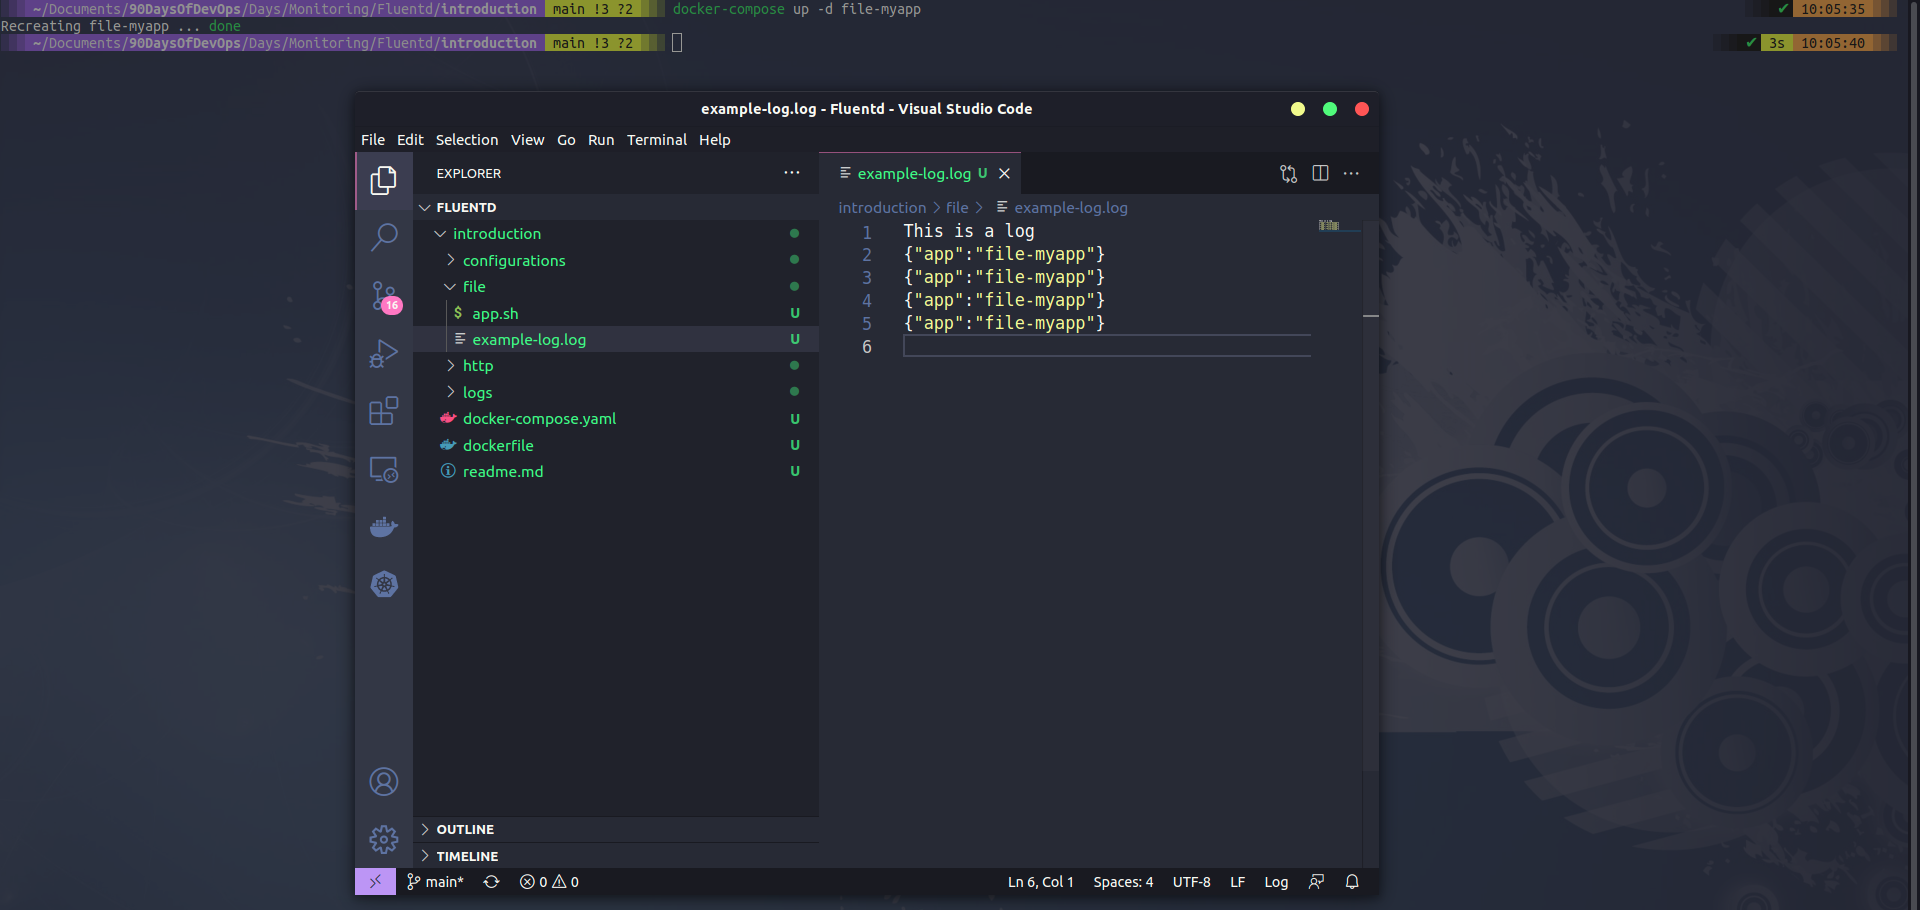Open readme.md file
The height and width of the screenshot is (910, 1920).
616,471
